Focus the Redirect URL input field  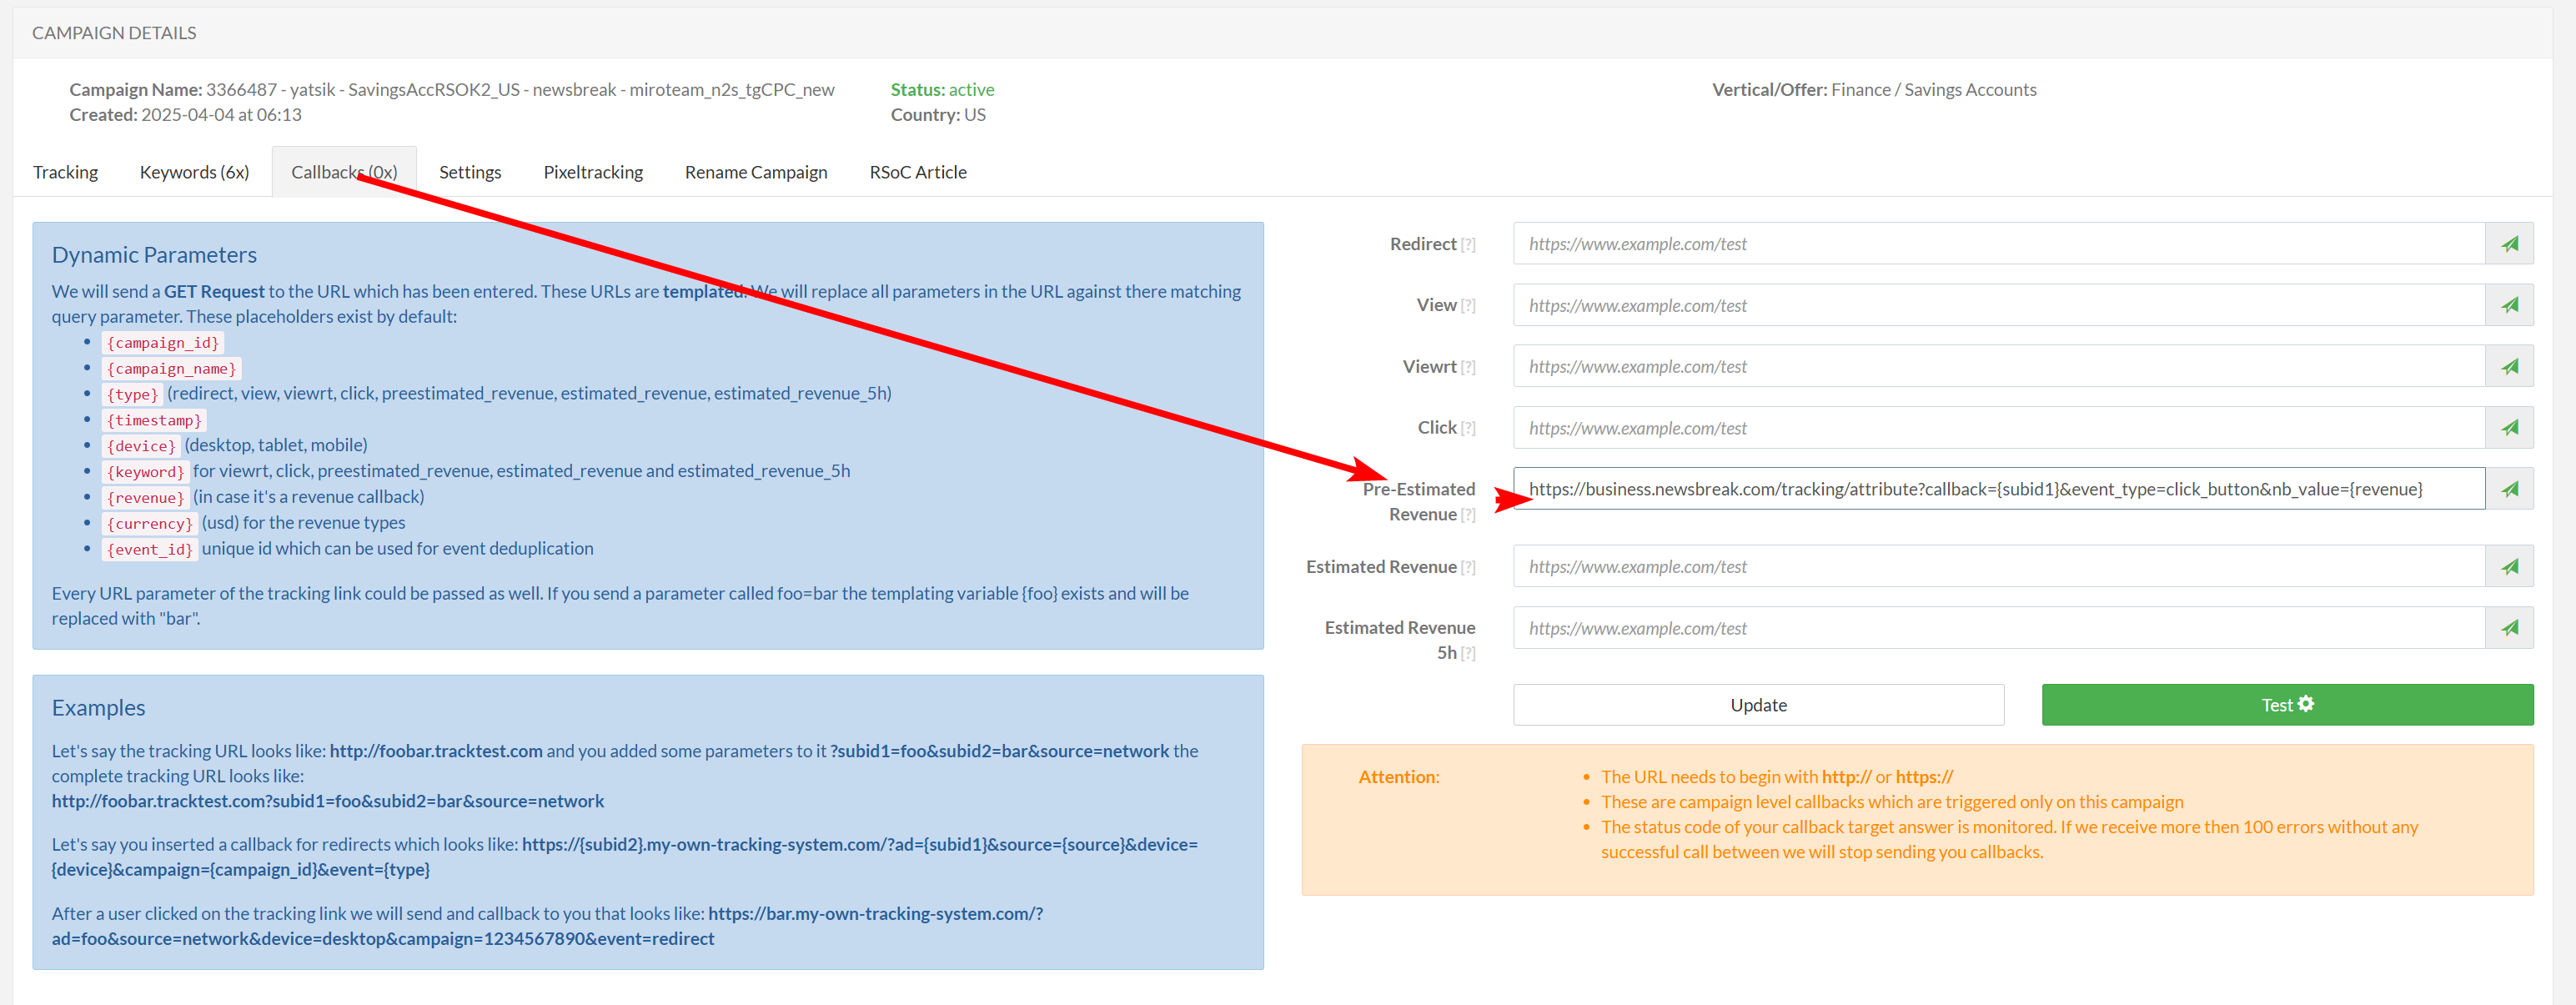point(1998,243)
